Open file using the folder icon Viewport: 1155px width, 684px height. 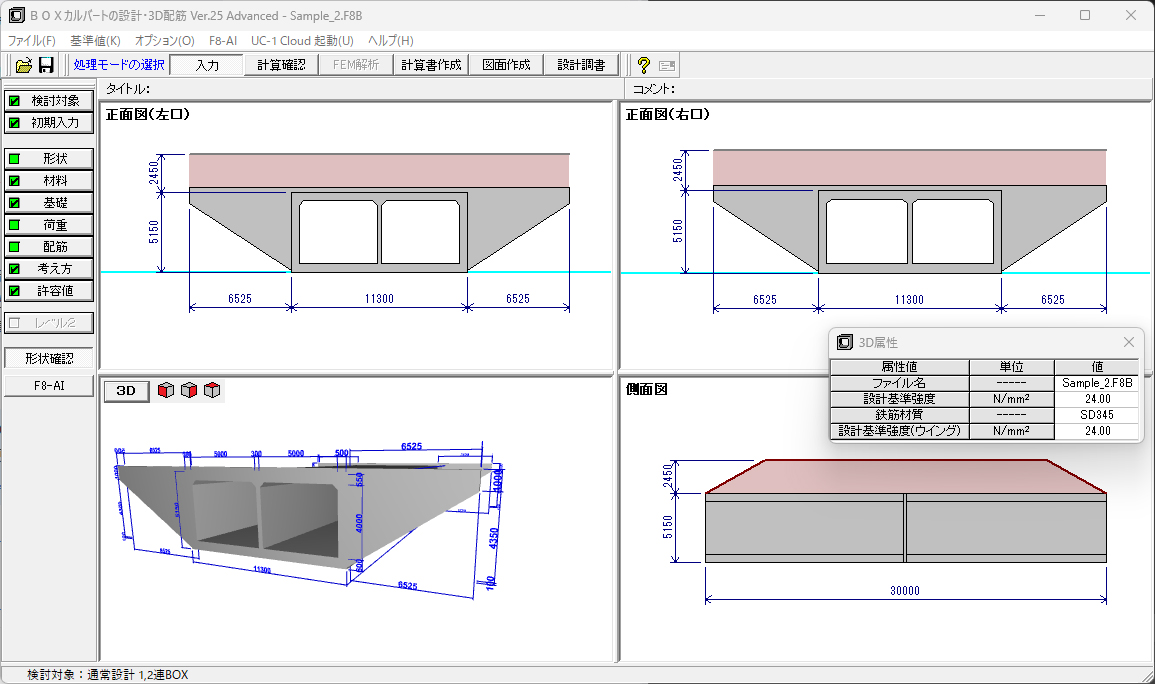[x=24, y=66]
